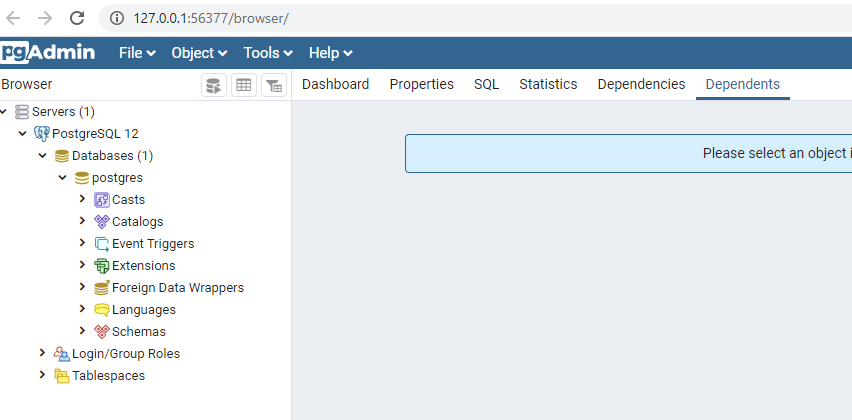The image size is (852, 420).
Task: Select the Login/Group Roles label
Action: pyautogui.click(x=126, y=354)
